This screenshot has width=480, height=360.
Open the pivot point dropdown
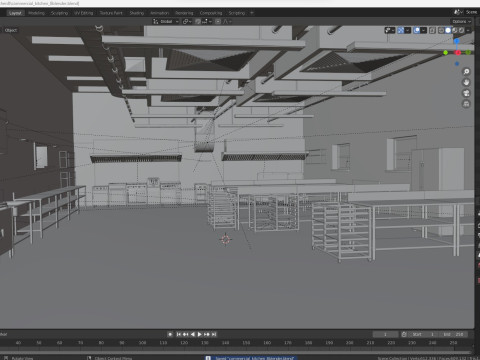coord(187,22)
